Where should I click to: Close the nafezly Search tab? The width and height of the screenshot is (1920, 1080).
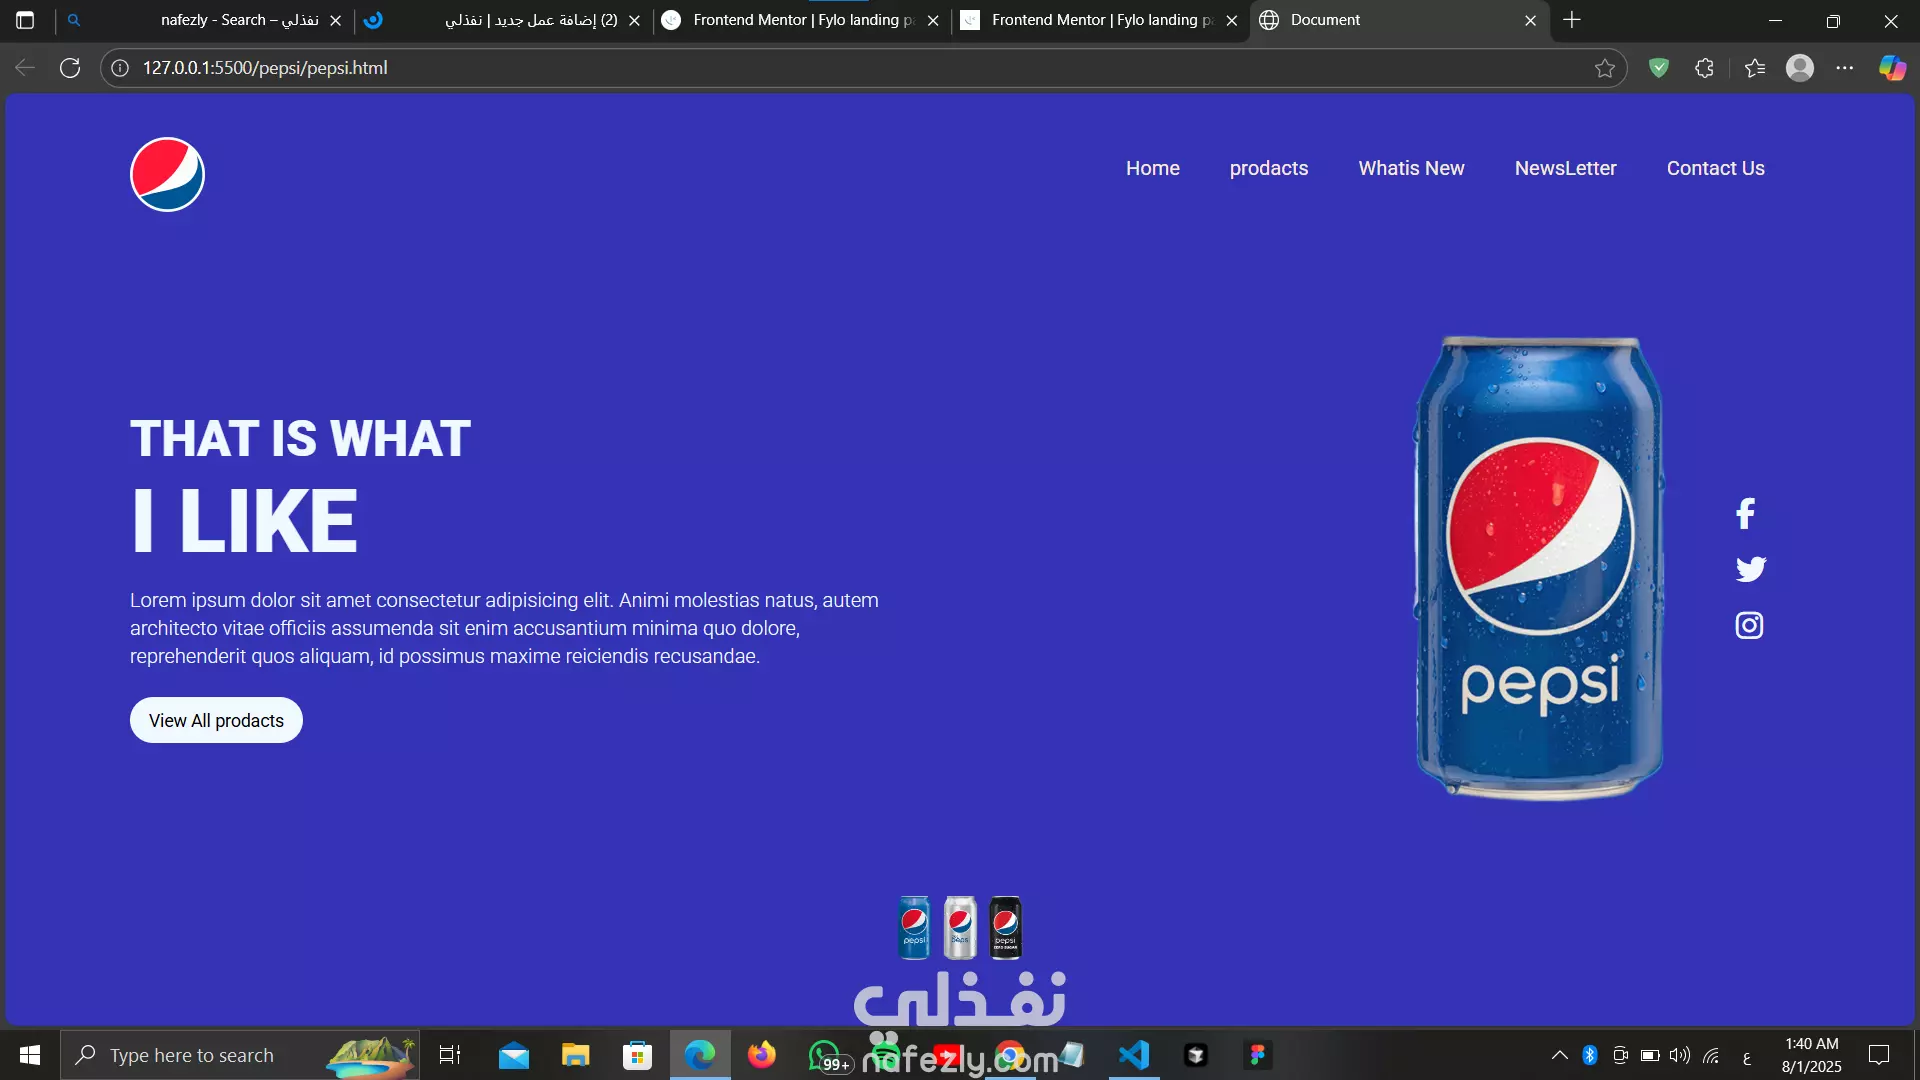(x=336, y=20)
